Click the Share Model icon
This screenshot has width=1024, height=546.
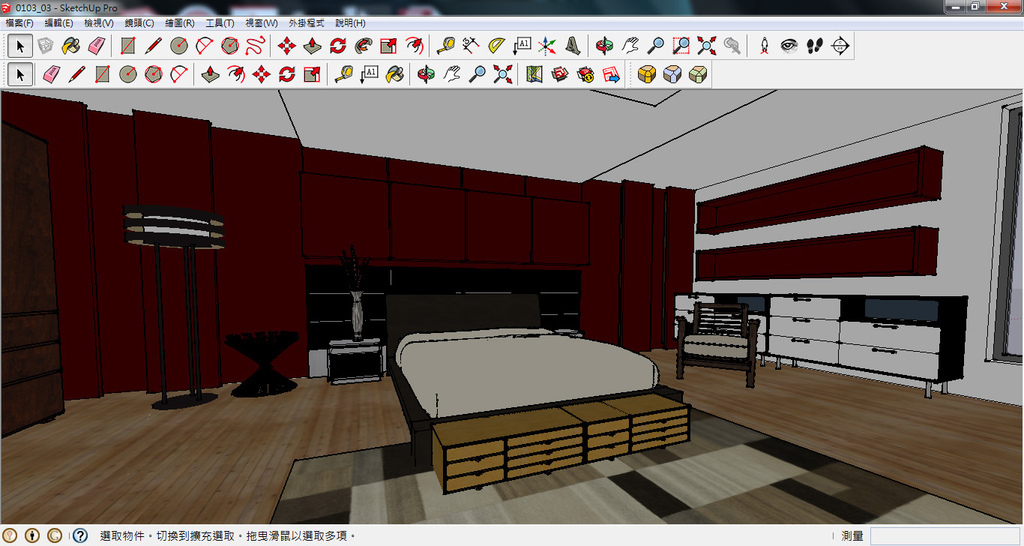pyautogui.click(x=586, y=74)
